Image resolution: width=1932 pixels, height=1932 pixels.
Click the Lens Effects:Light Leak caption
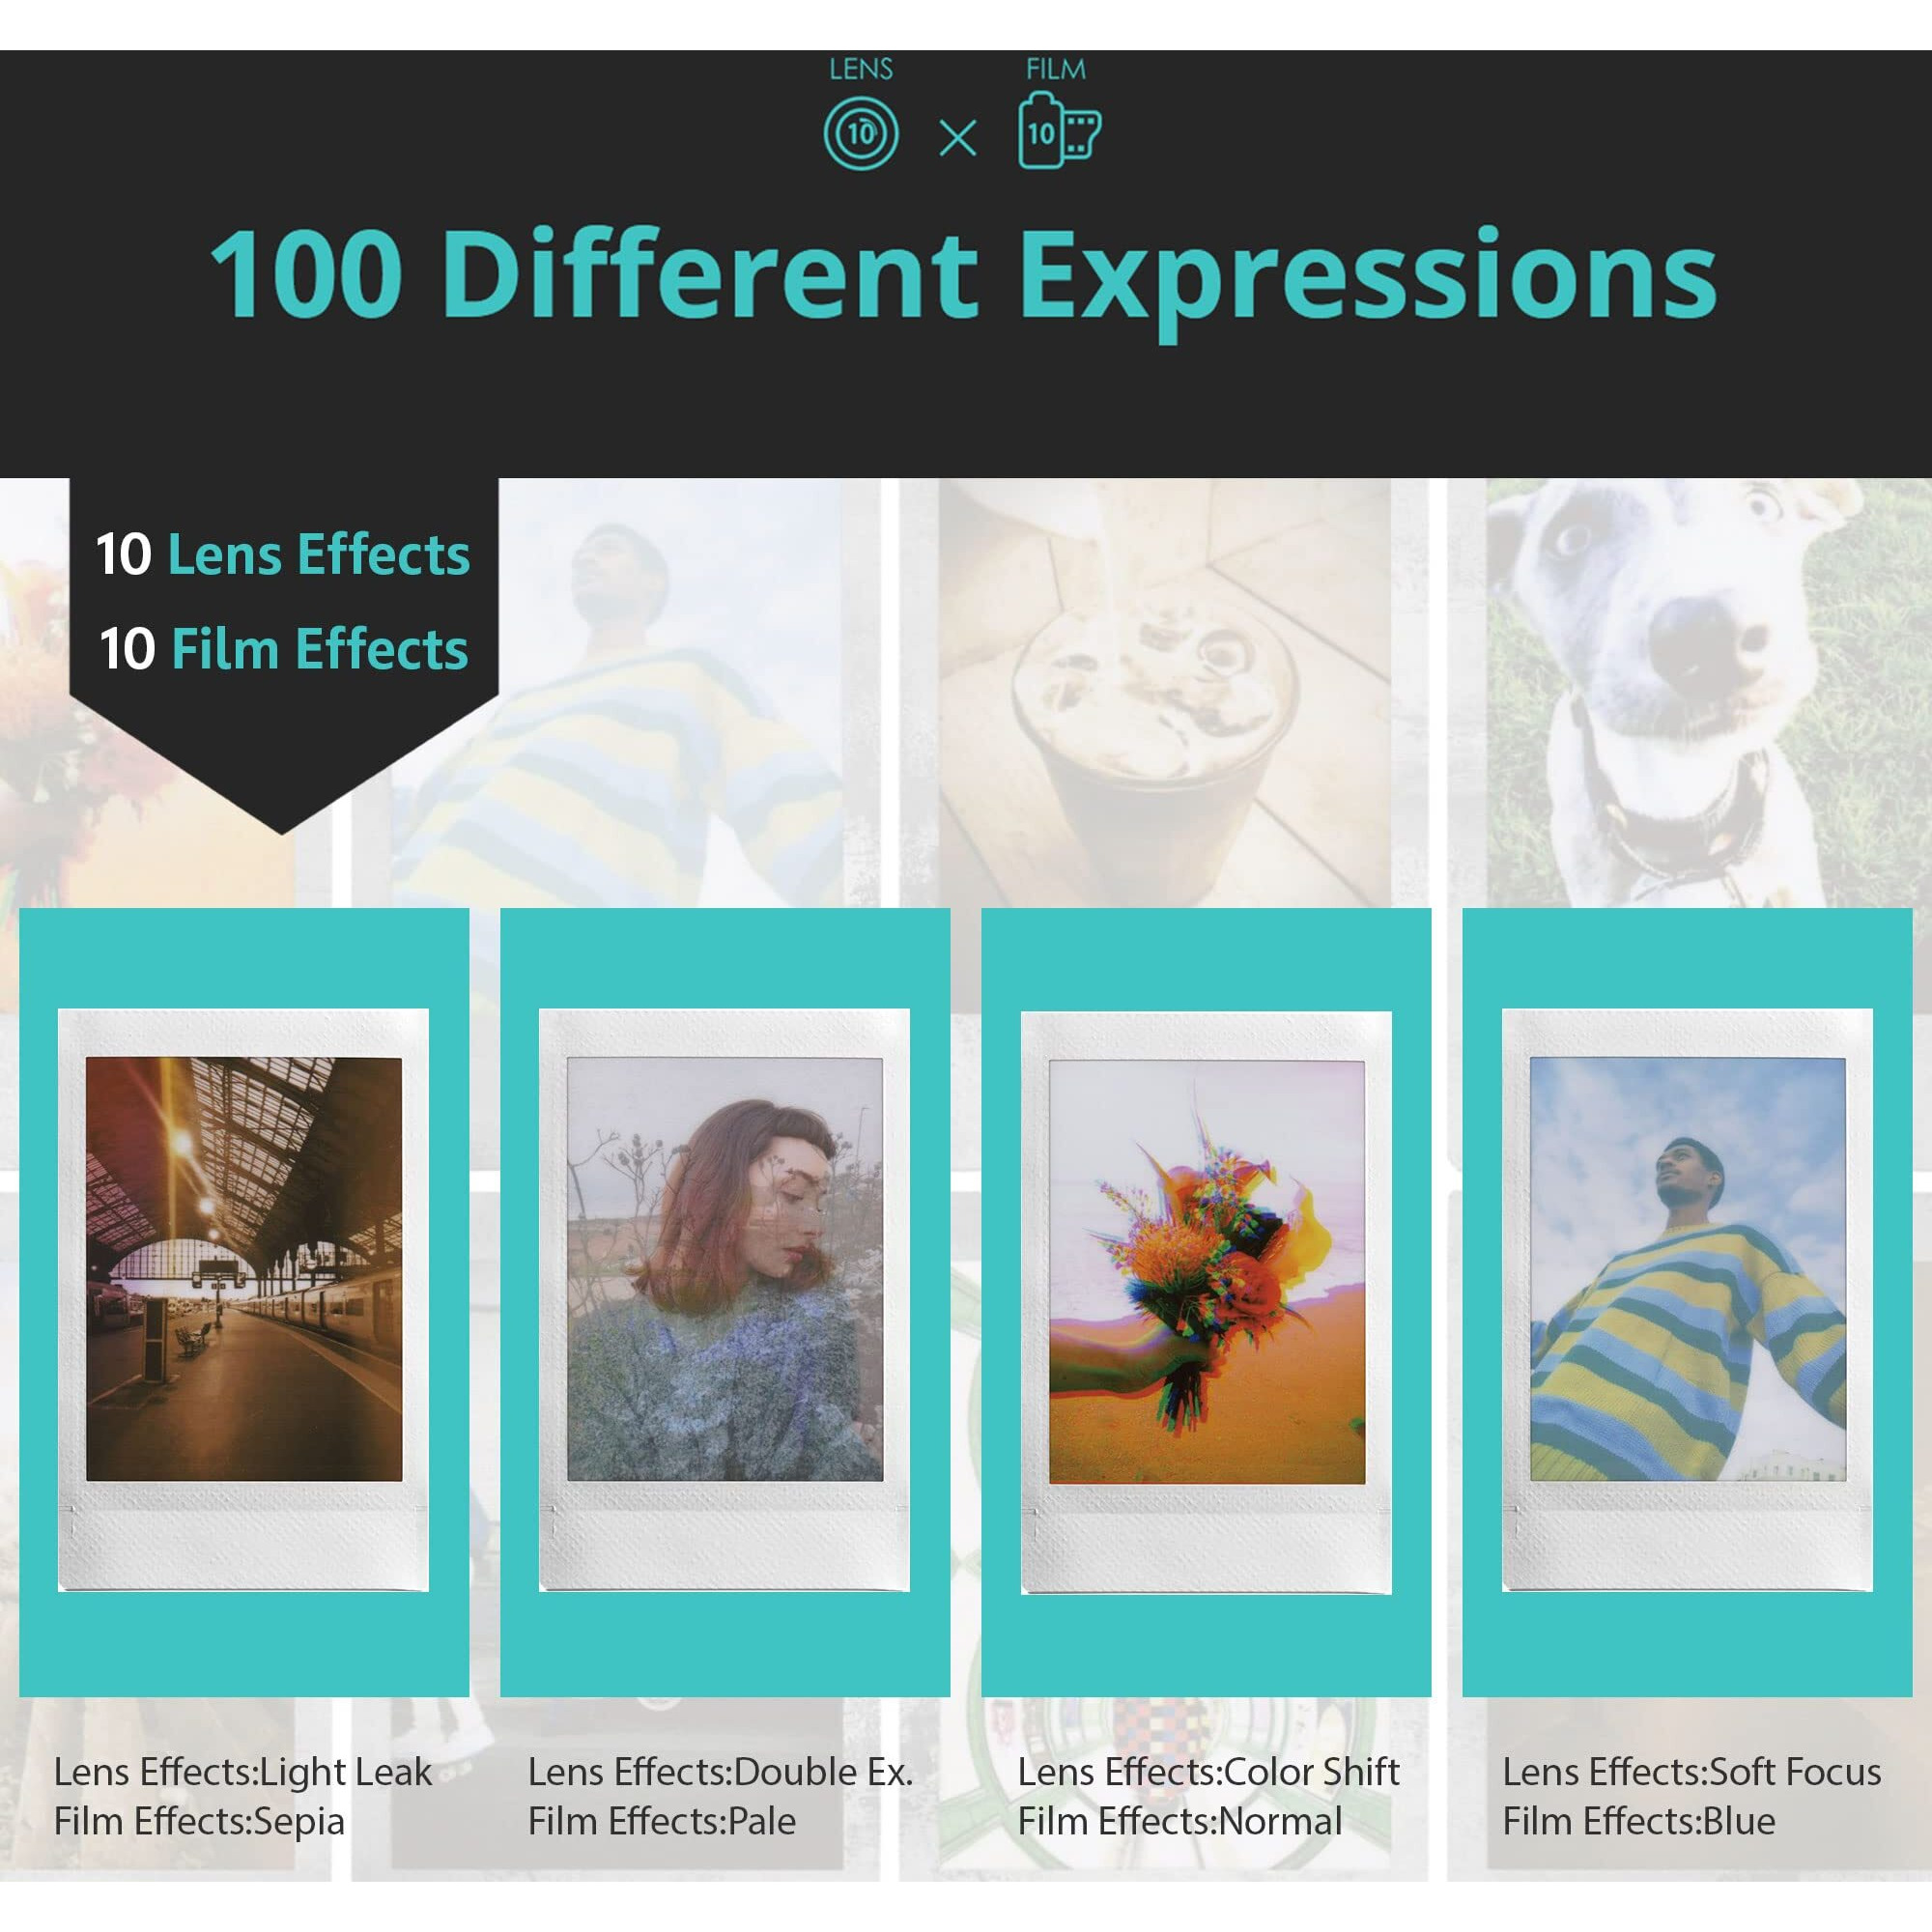coord(243,1772)
